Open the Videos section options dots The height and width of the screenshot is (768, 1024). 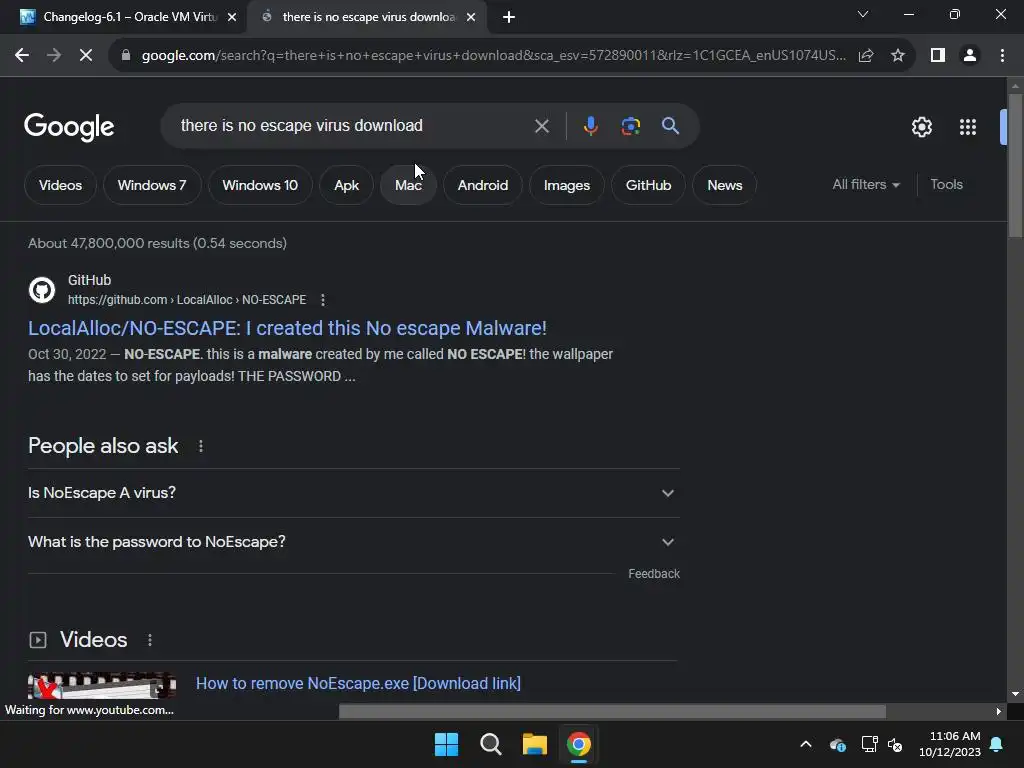150,640
